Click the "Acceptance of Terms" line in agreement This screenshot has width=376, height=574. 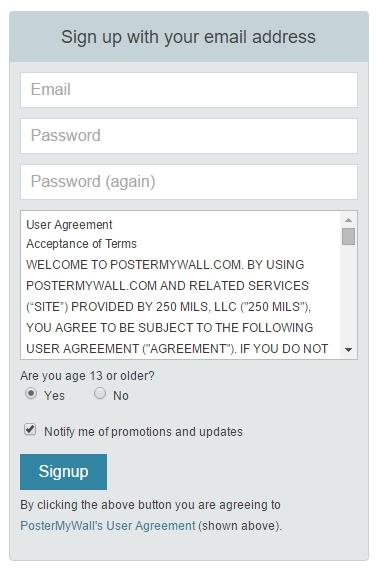(x=81, y=243)
